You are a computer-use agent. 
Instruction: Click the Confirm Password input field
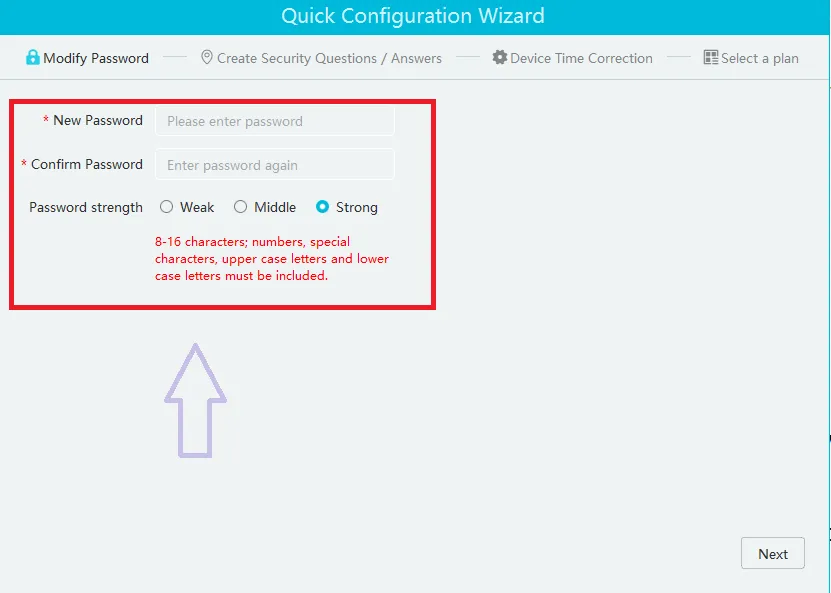coord(274,164)
